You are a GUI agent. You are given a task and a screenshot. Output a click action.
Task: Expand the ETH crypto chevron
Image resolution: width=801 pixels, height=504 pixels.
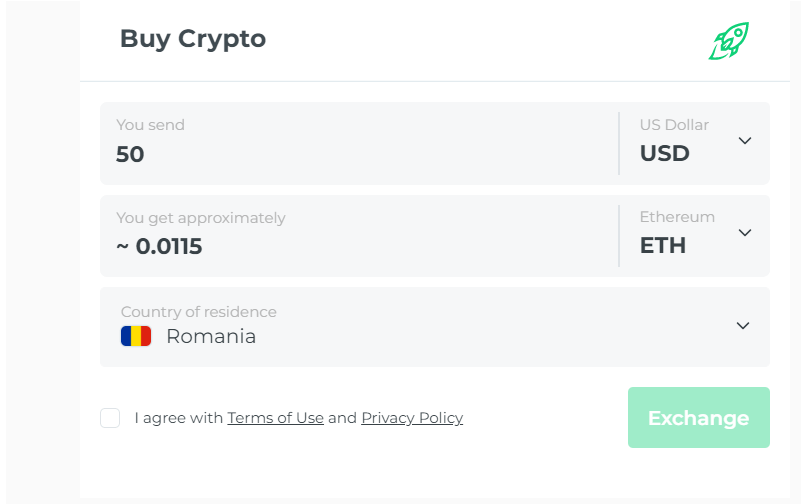tap(745, 233)
